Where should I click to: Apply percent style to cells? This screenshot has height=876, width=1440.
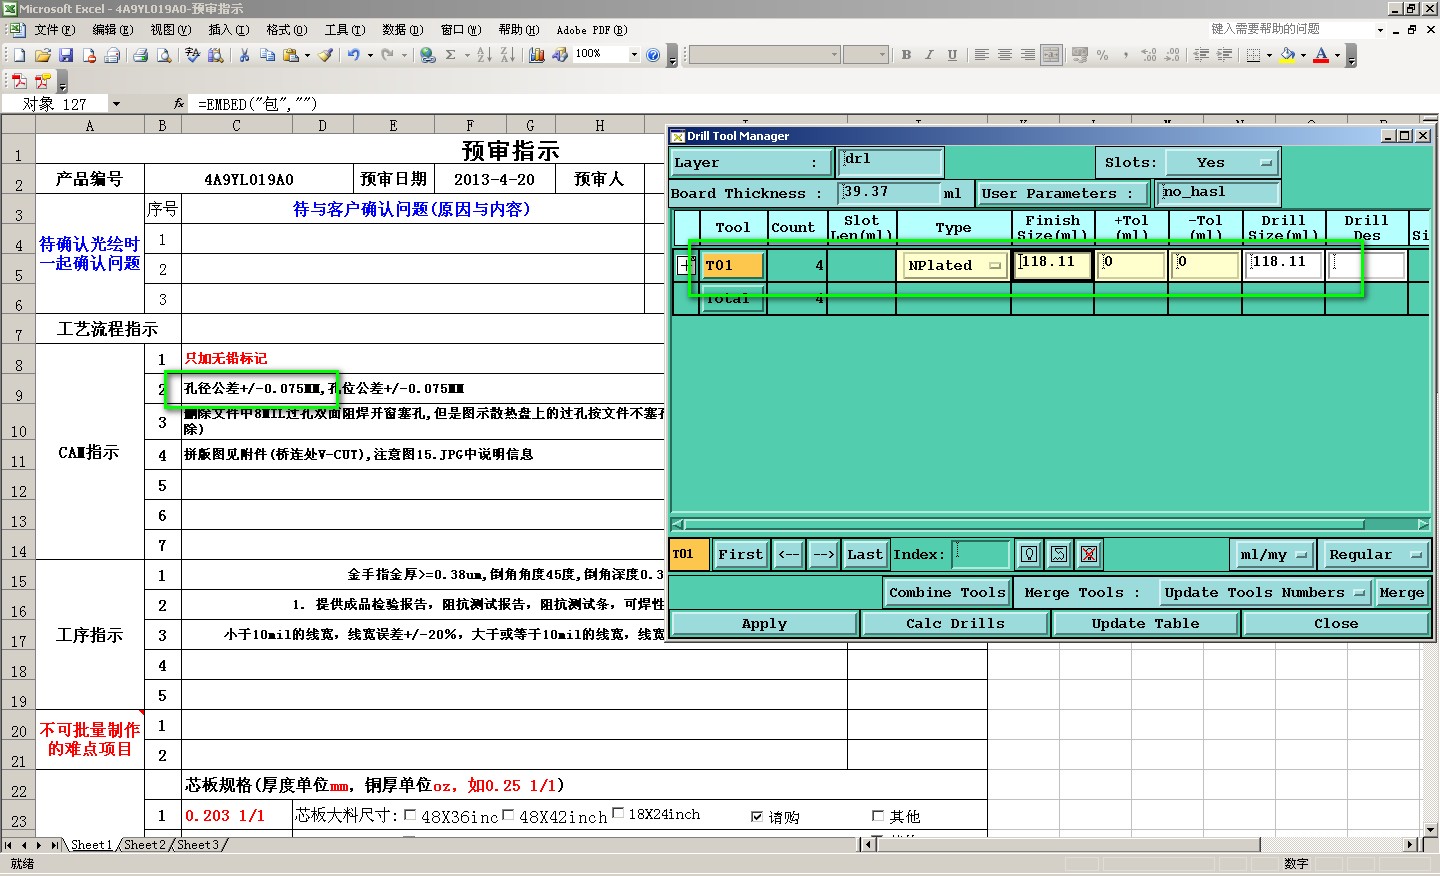pyautogui.click(x=1102, y=55)
